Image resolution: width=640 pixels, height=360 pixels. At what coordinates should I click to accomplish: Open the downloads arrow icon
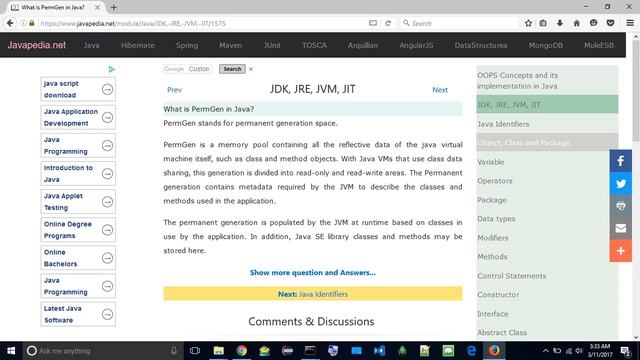(x=560, y=23)
